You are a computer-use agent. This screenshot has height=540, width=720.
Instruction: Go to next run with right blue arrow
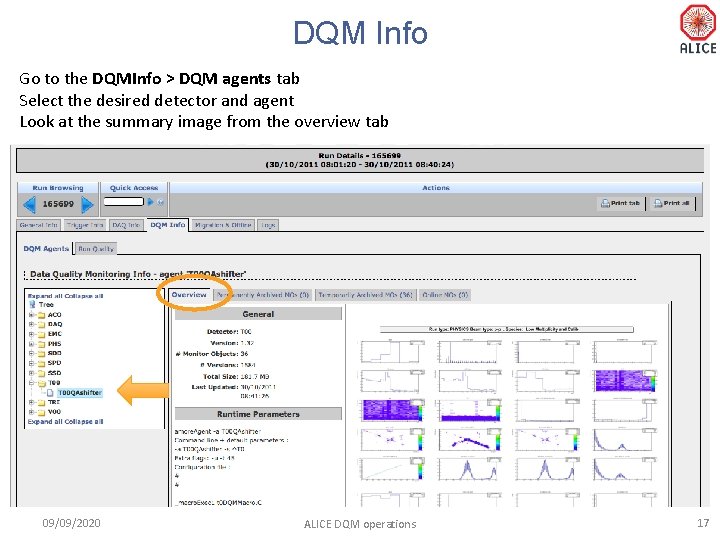point(87,204)
